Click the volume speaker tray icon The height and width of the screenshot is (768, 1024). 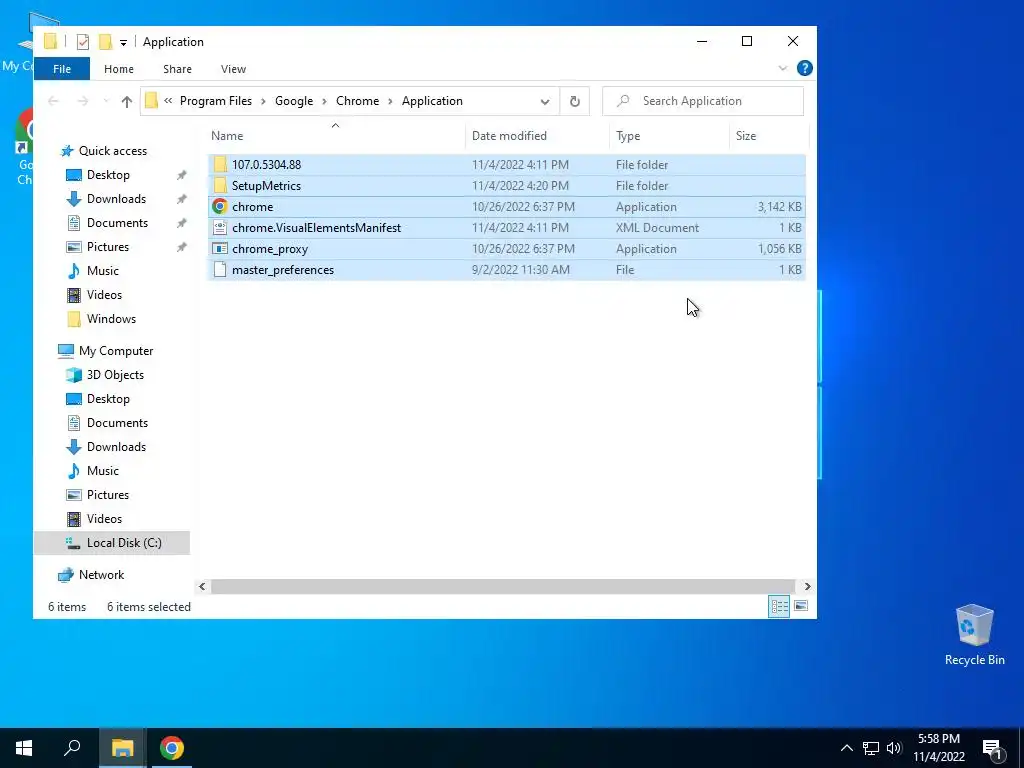894,748
